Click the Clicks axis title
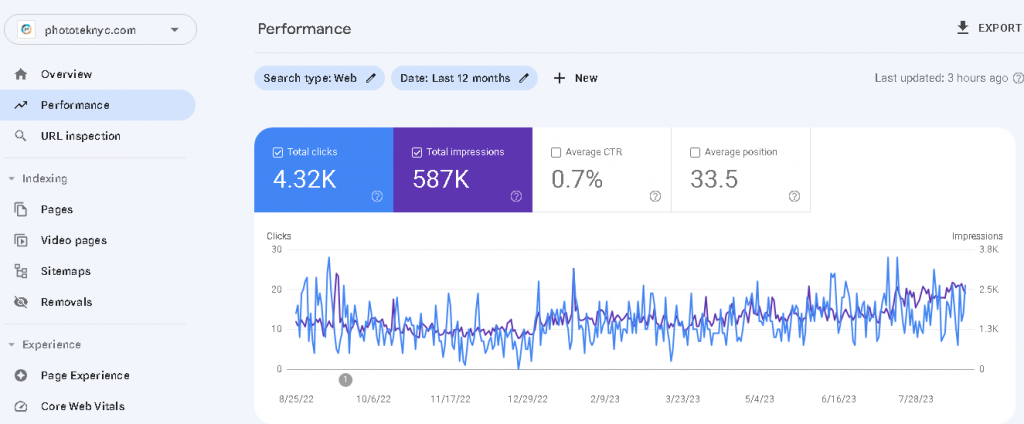1024x424 pixels. point(279,236)
